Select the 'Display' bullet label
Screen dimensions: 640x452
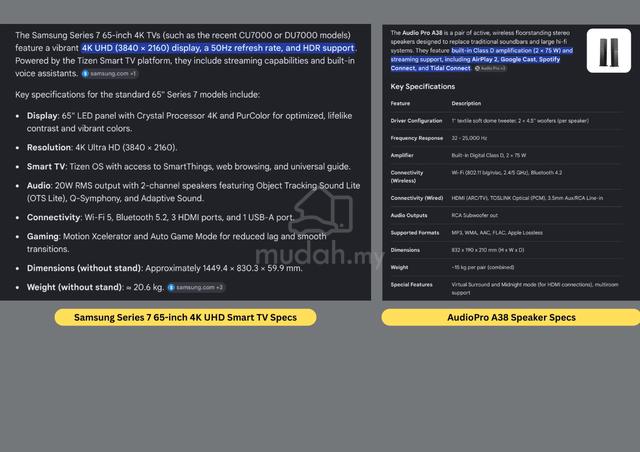click(x=42, y=116)
